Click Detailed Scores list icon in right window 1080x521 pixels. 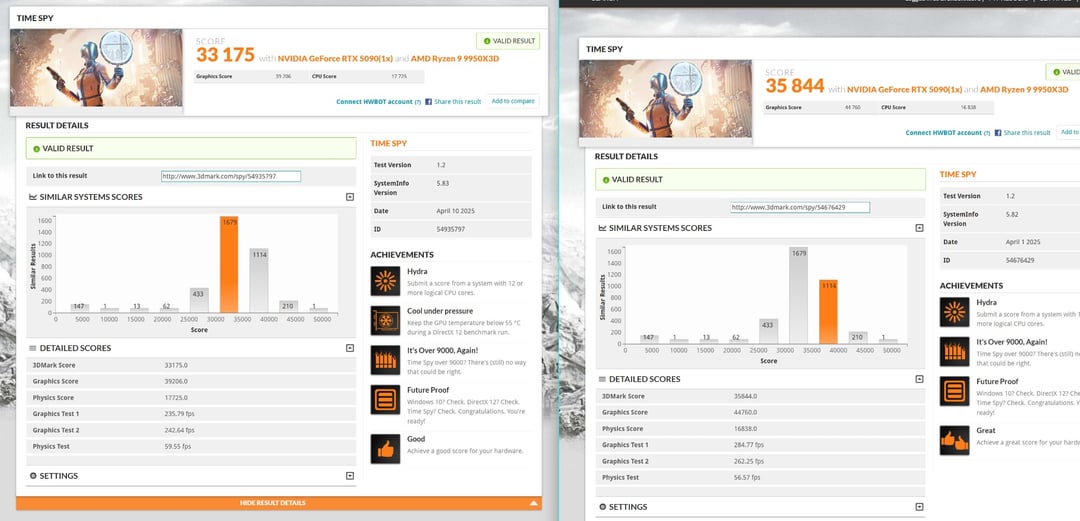point(602,379)
